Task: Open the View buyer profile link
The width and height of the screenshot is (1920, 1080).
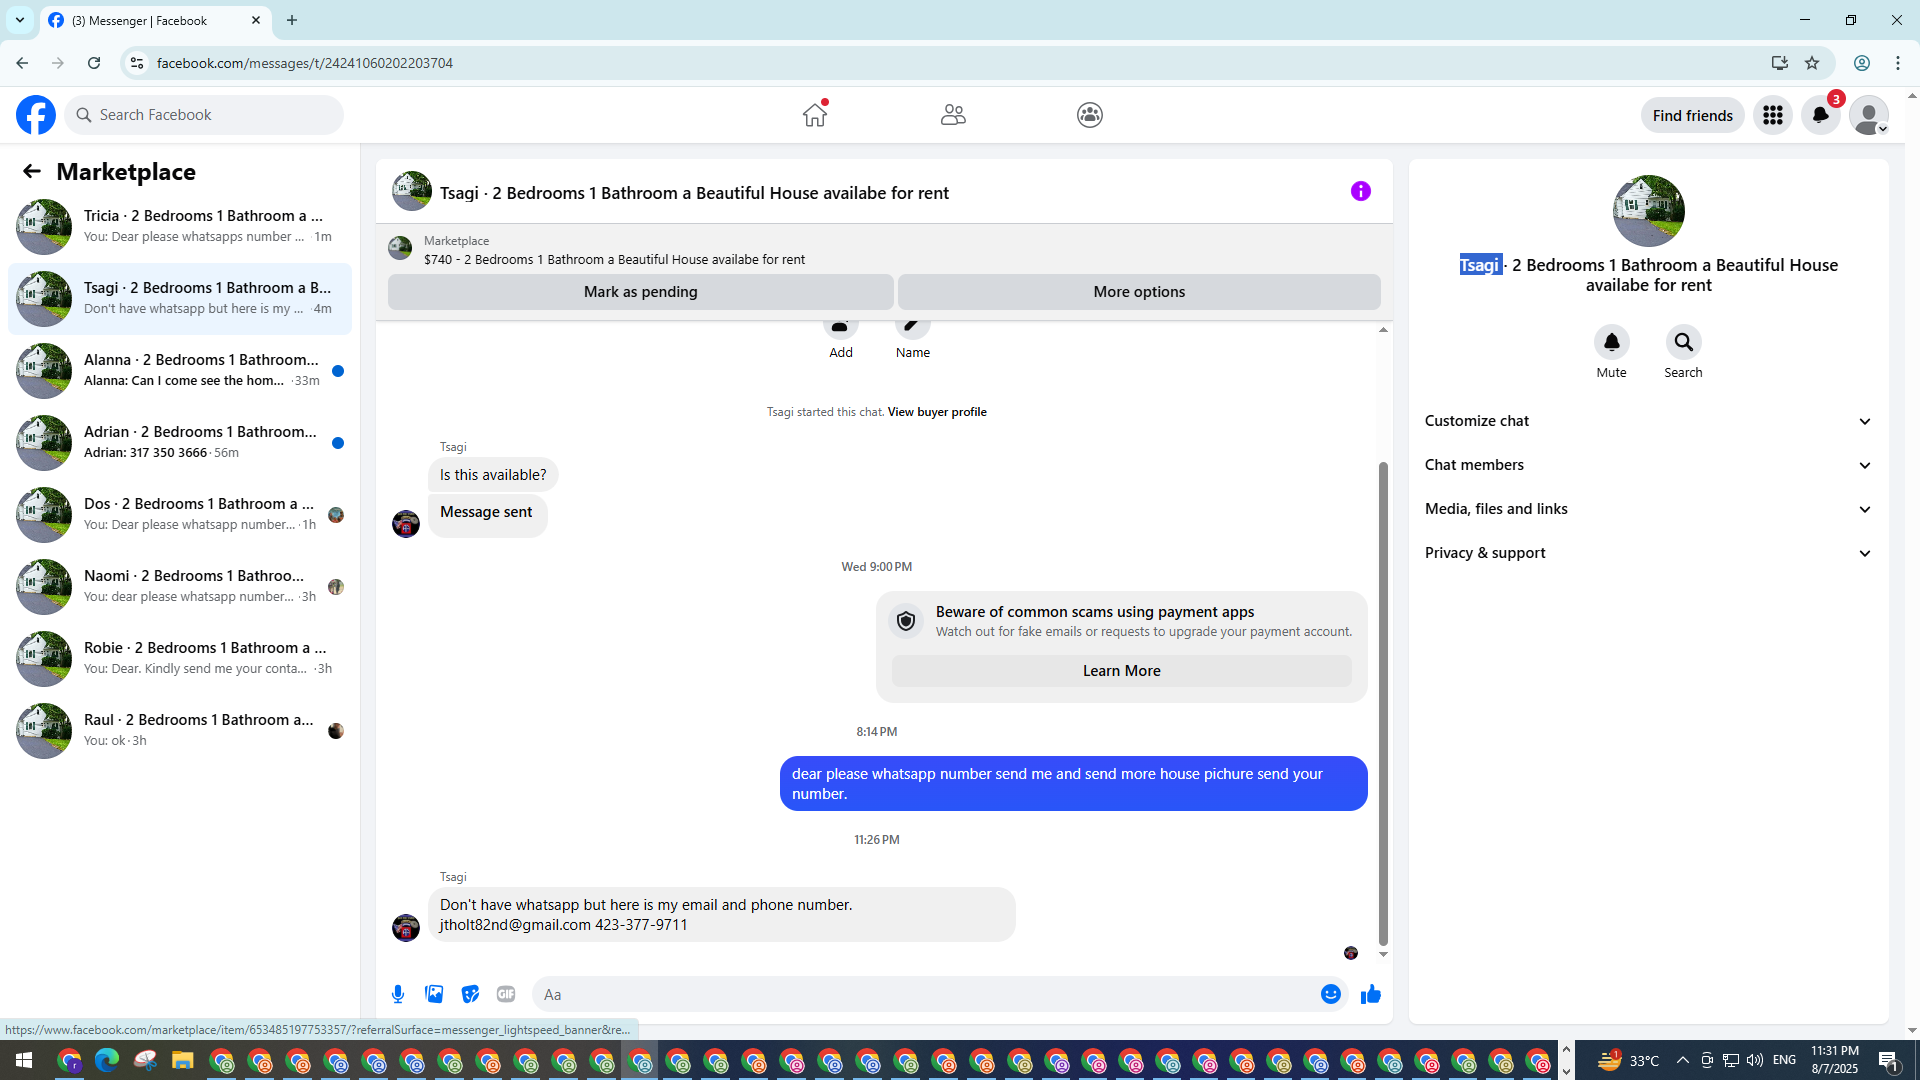Action: point(936,412)
